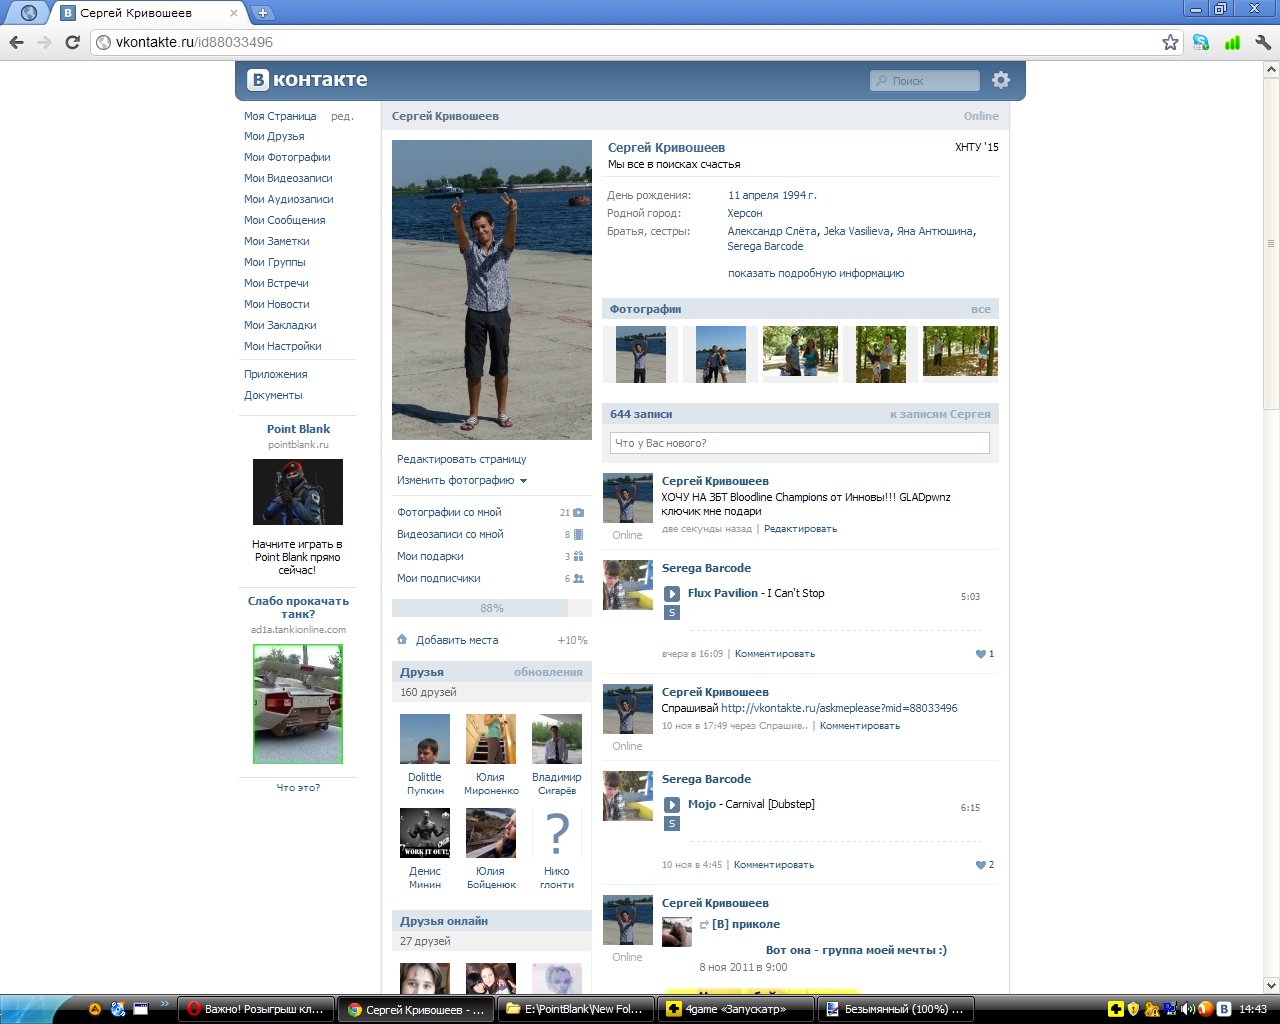Open a new browser tab

pyautogui.click(x=263, y=13)
